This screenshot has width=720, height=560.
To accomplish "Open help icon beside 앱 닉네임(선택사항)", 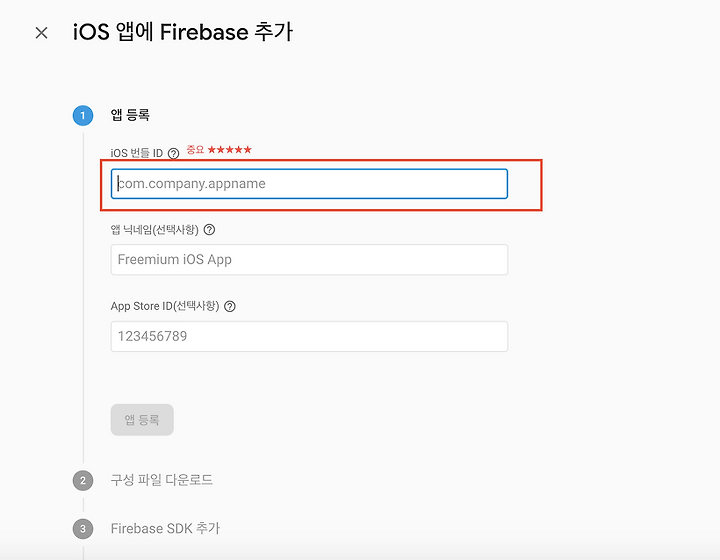I will 209,230.
